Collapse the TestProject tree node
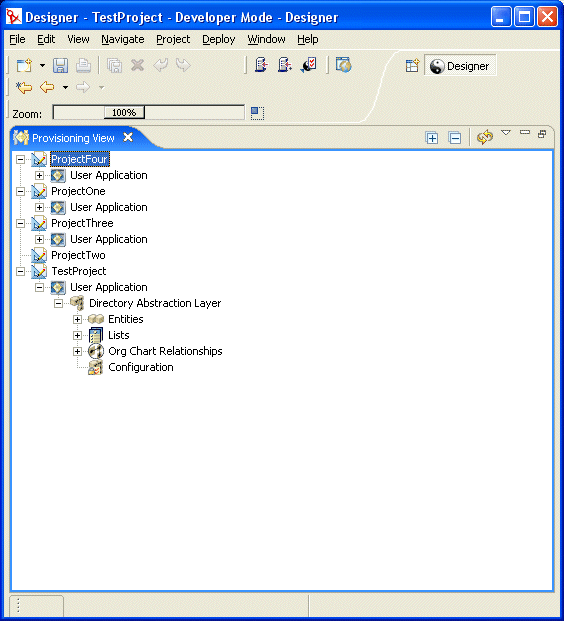564x621 pixels. 20,271
